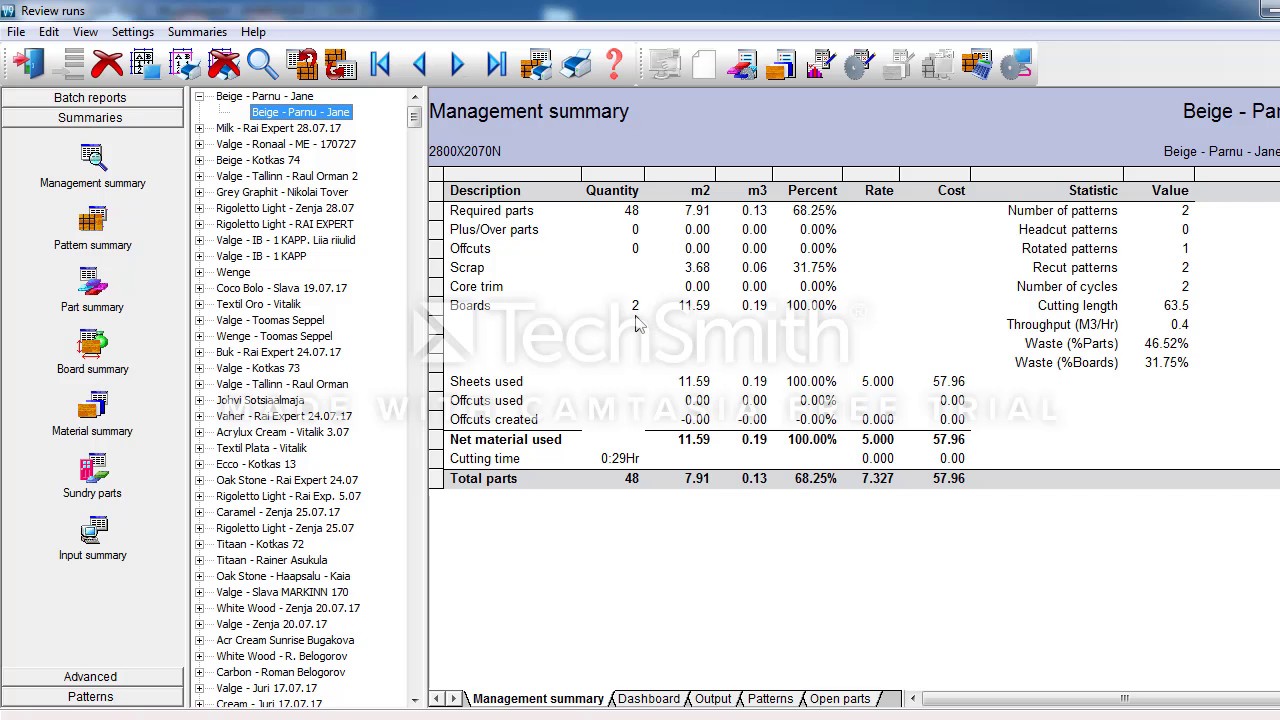1280x720 pixels.
Task: Expand the Coco Bolo - Slava 19.07.17 node
Action: click(x=199, y=288)
